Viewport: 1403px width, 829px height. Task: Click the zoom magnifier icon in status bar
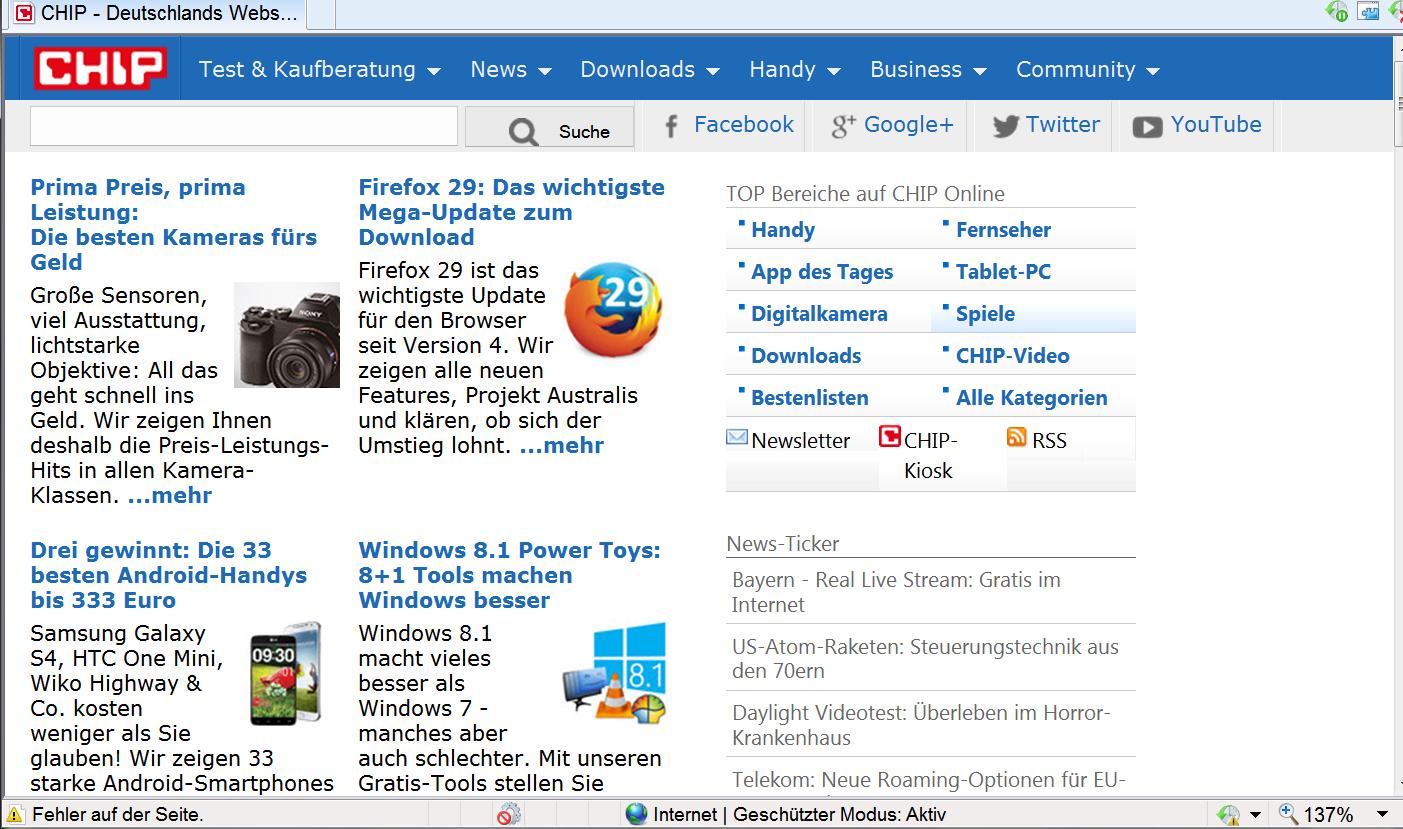pyautogui.click(x=1288, y=814)
